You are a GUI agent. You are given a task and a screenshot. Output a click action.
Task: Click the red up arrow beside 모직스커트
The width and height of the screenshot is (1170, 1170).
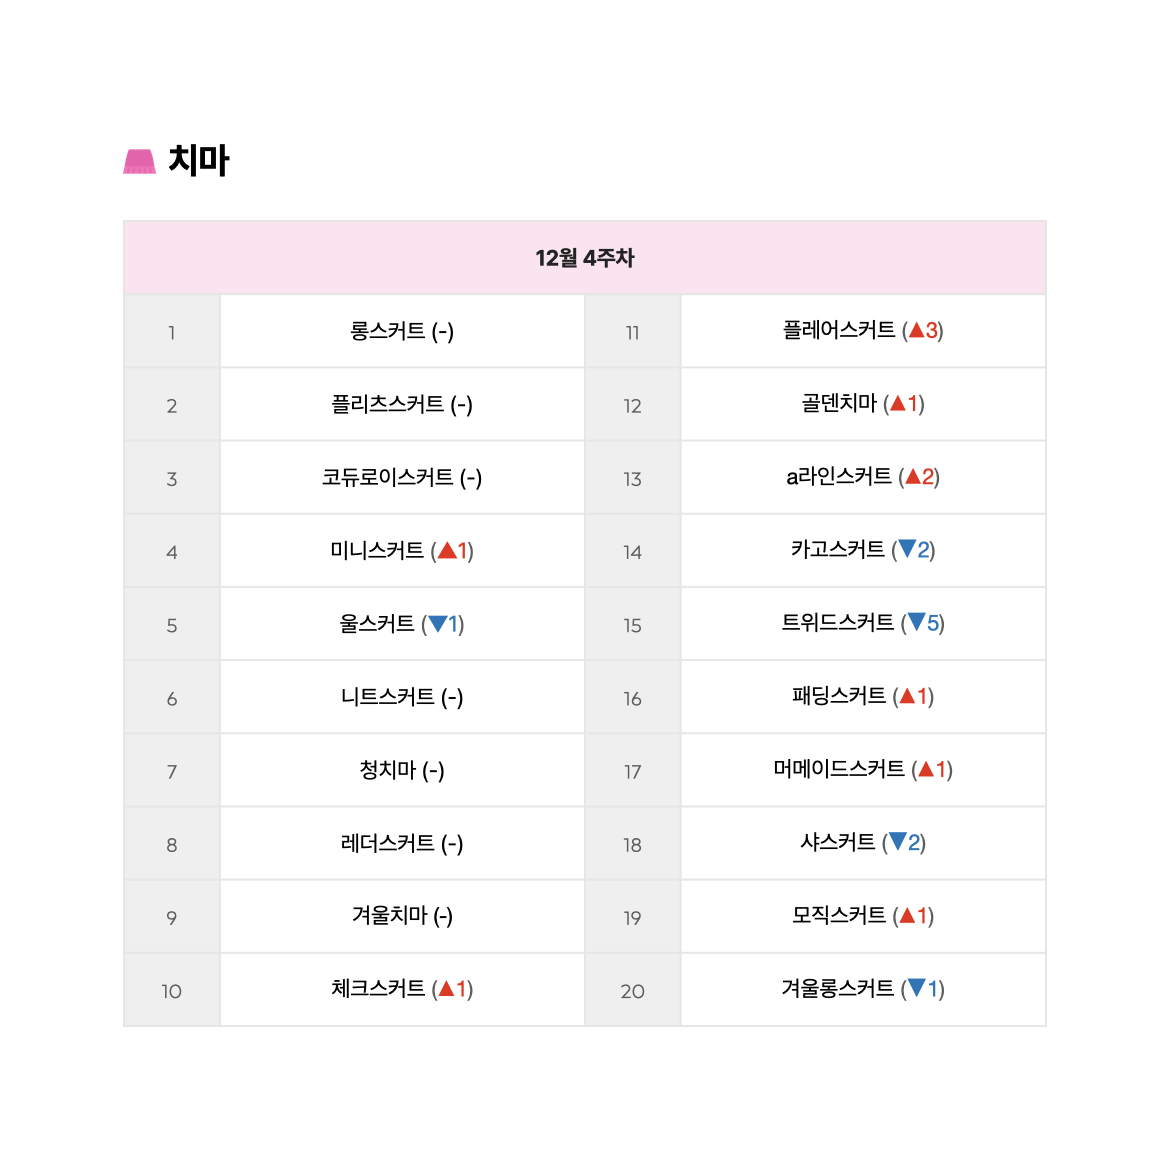[907, 915]
